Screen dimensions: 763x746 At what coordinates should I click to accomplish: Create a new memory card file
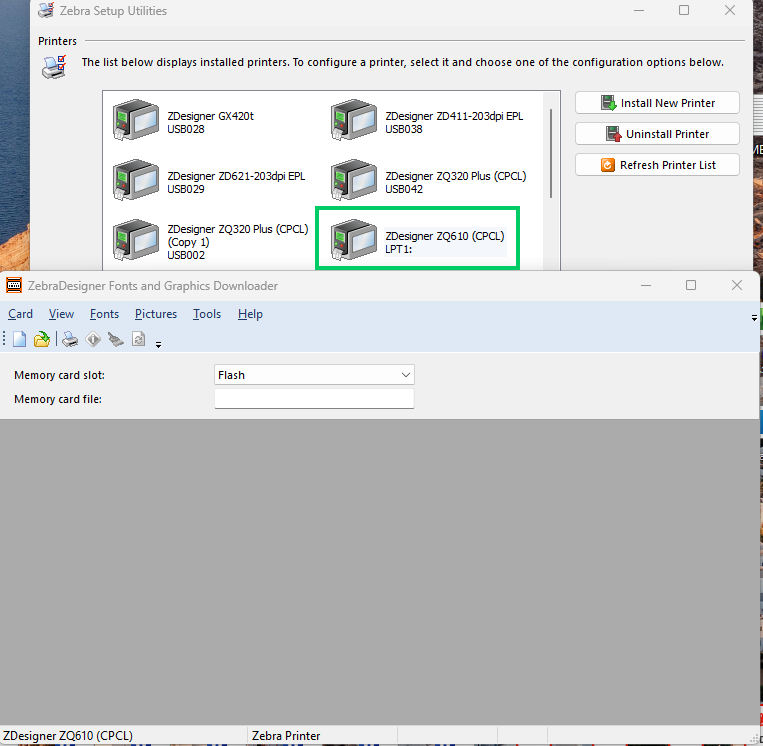pos(19,339)
